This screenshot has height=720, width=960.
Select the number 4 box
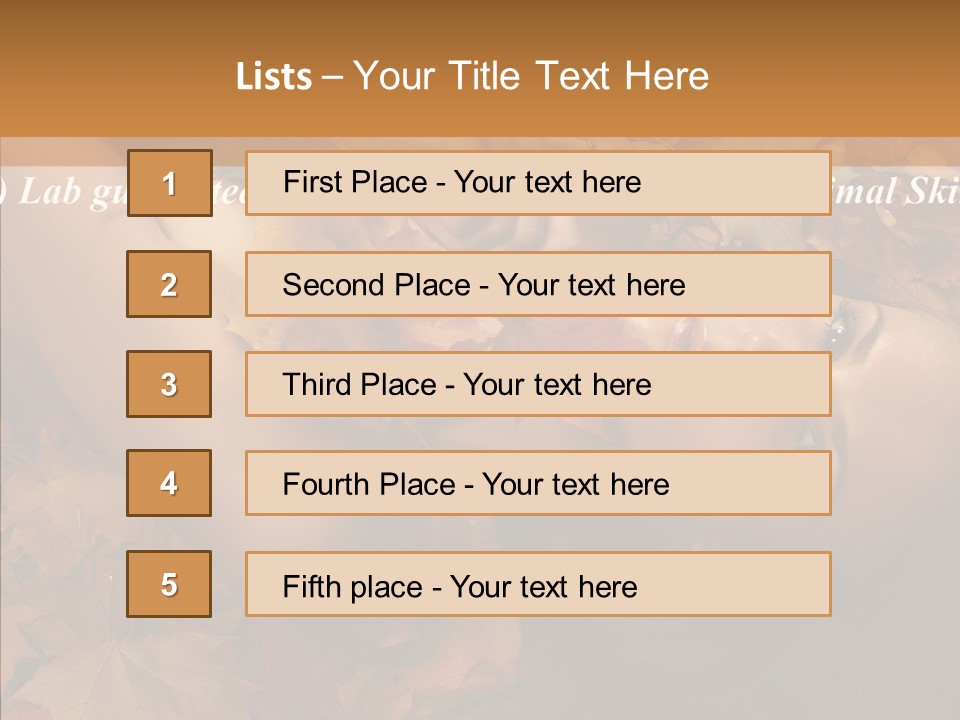(x=169, y=483)
